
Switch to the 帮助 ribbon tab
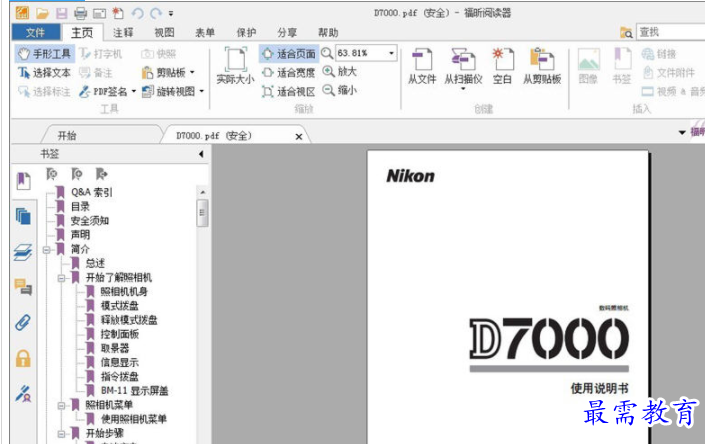(x=328, y=32)
